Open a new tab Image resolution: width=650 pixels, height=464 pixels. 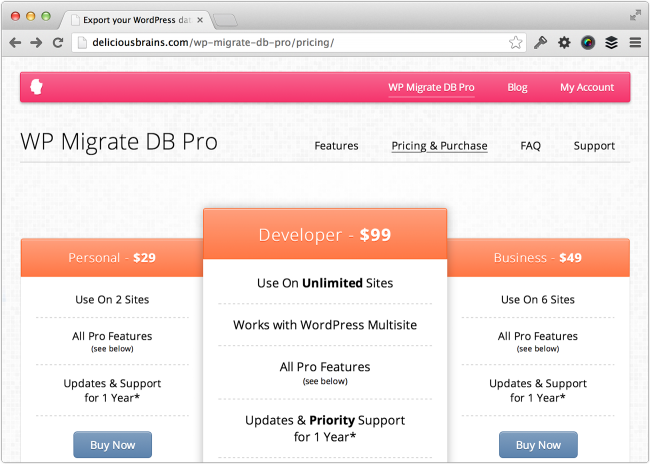pos(225,20)
